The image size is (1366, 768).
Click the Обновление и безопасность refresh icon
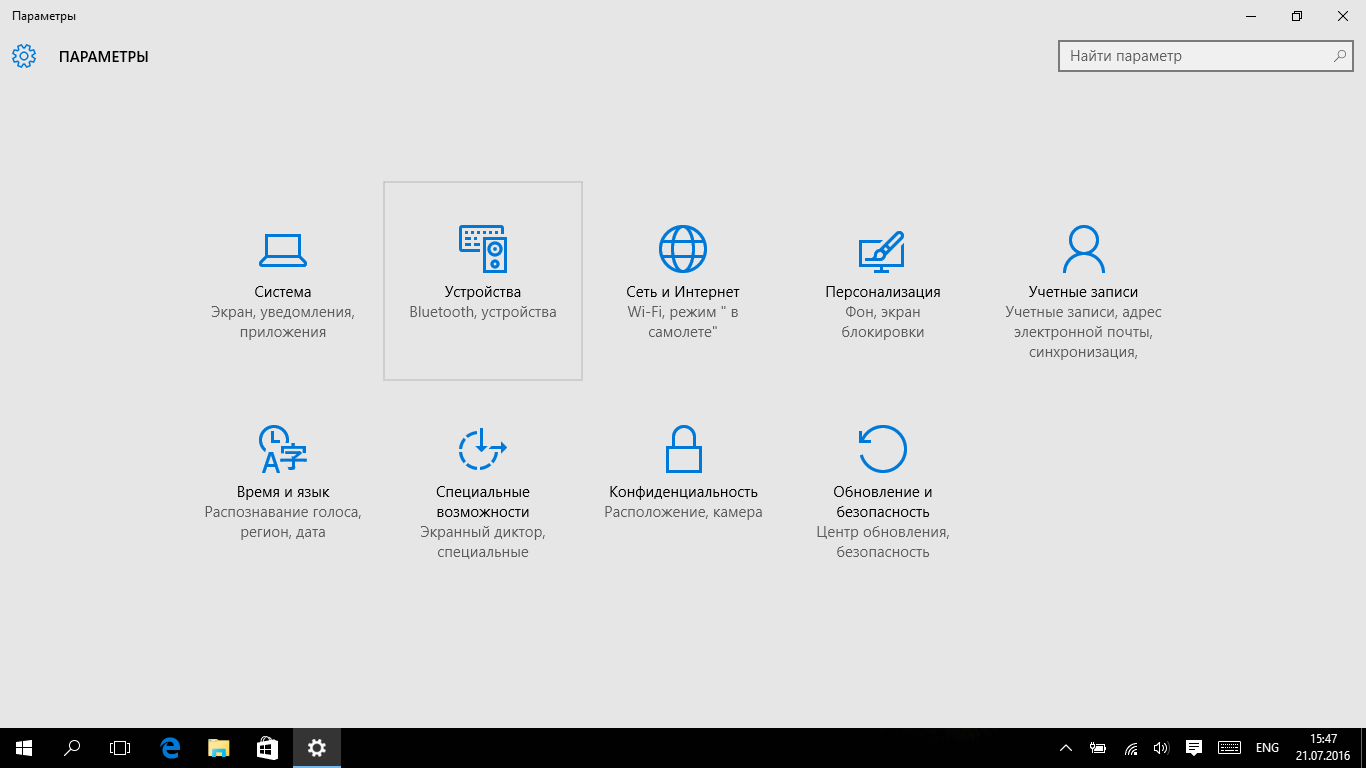pyautogui.click(x=882, y=449)
